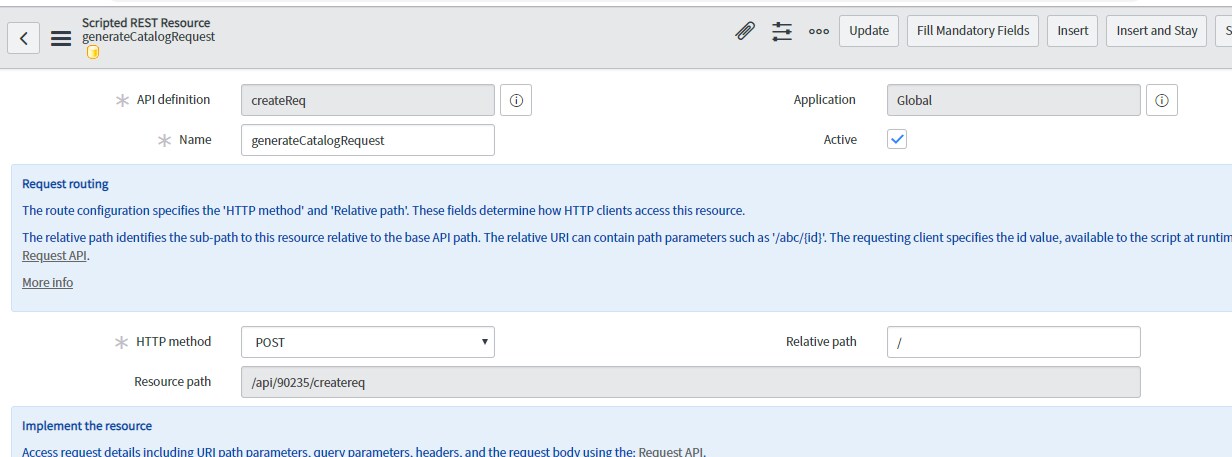The height and width of the screenshot is (457, 1232).
Task: Click the Resource path field
Action: [691, 382]
